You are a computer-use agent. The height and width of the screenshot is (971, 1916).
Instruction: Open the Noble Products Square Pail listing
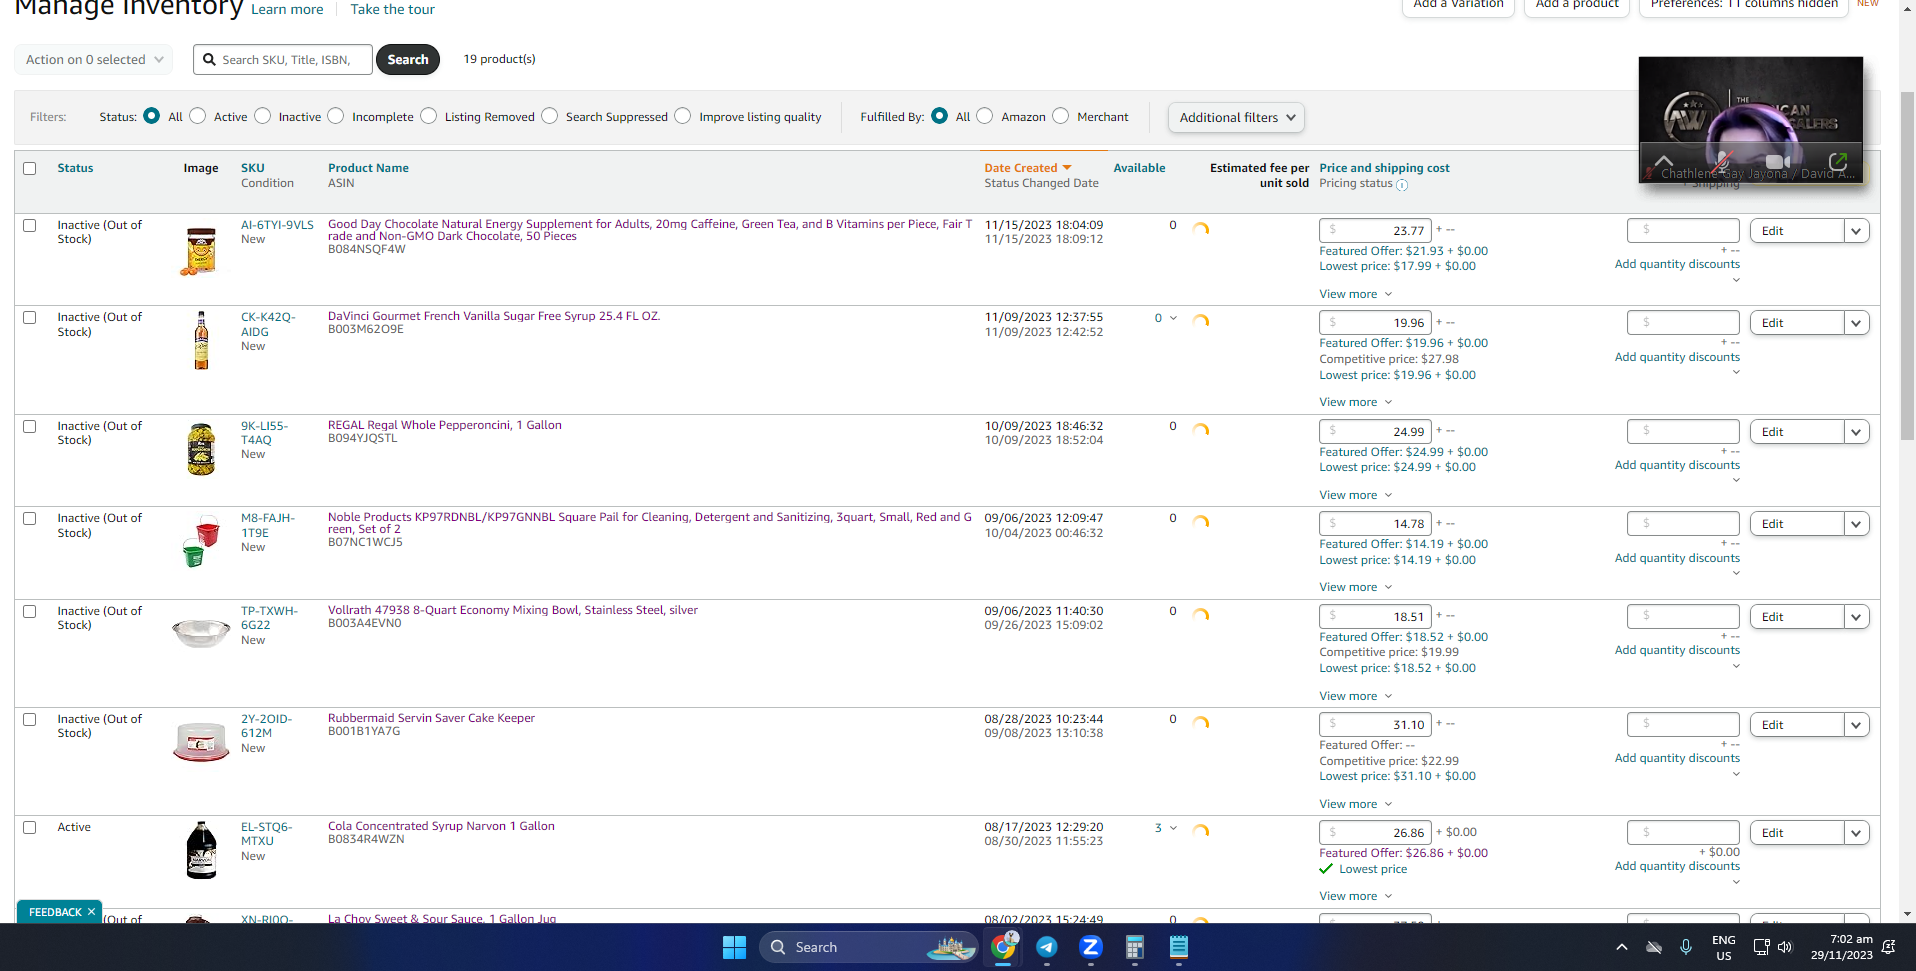pos(650,523)
